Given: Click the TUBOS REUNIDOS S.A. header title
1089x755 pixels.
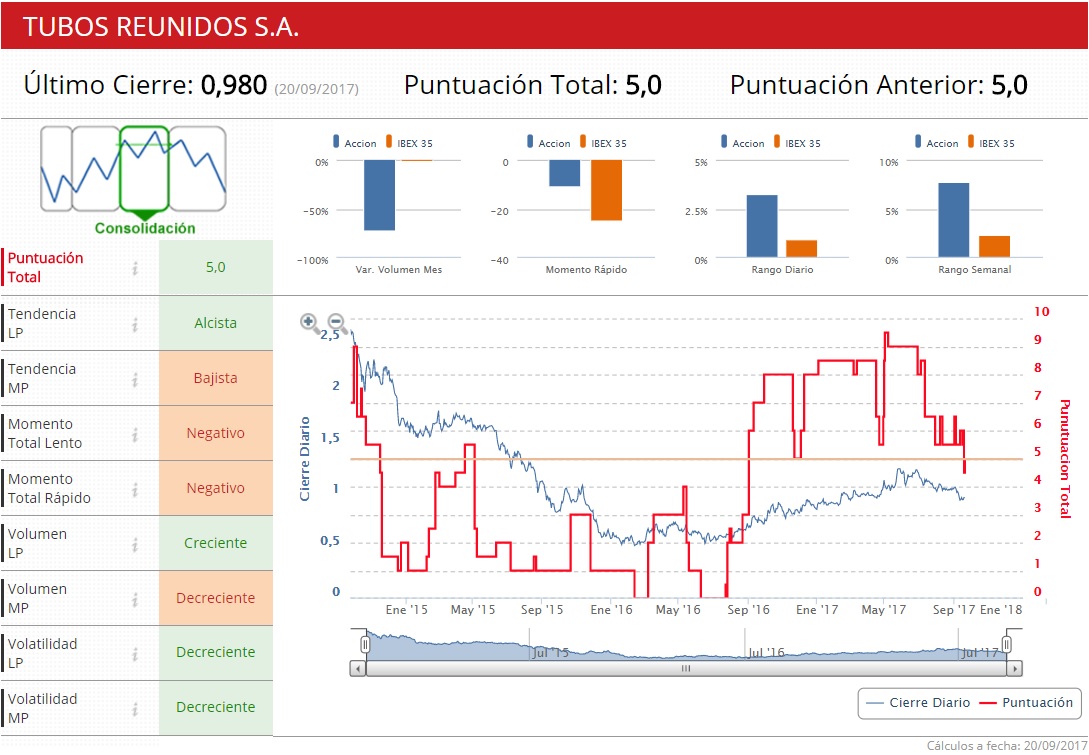Looking at the screenshot, I should click(x=161, y=26).
